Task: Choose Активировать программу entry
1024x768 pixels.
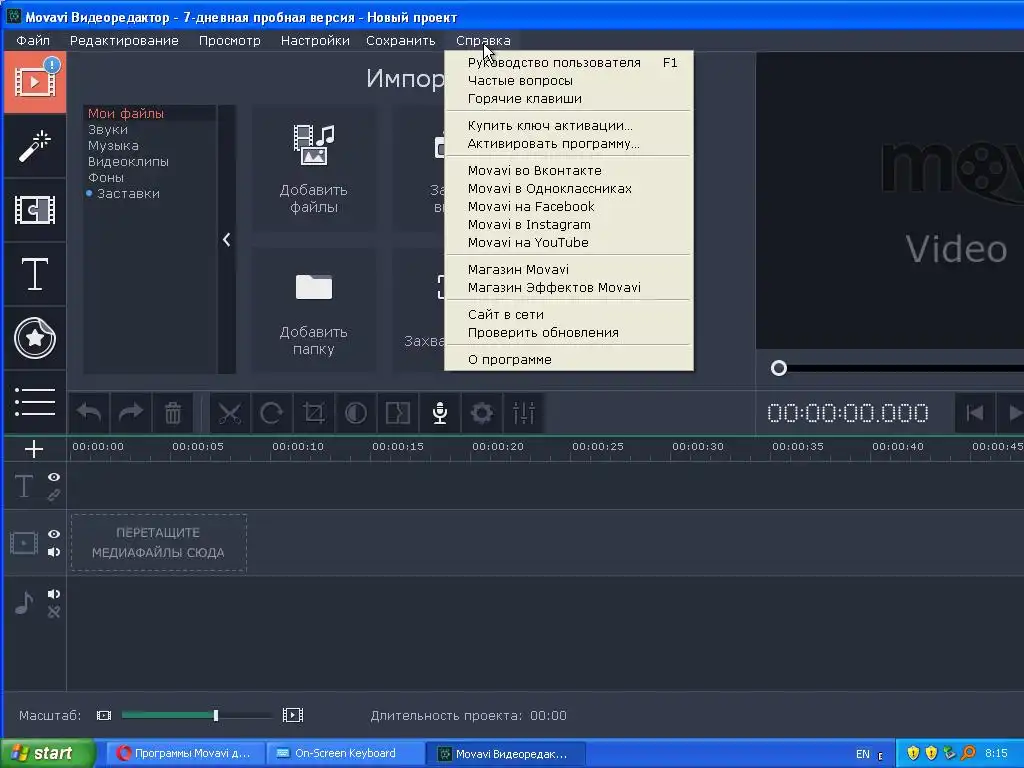Action: (x=569, y=144)
